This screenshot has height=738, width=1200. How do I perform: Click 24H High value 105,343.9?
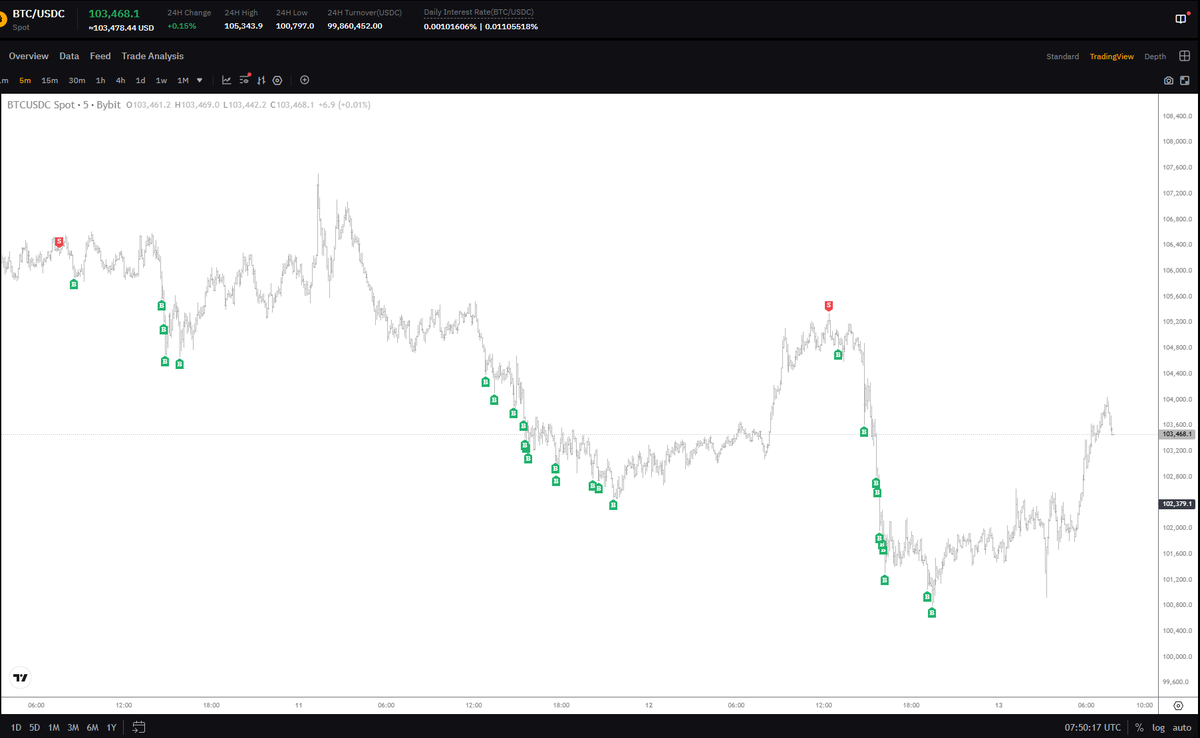pos(243,26)
